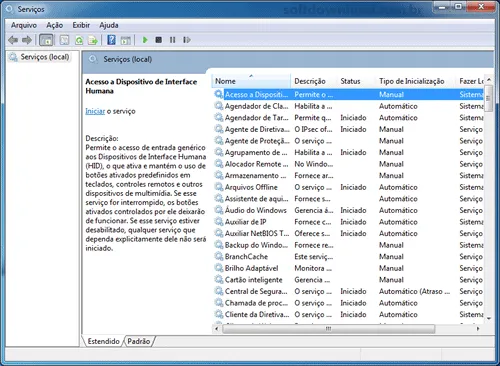Viewport: 500px width, 366px height.
Task: Click gear icon beside Áudio do Windows
Action: point(219,210)
